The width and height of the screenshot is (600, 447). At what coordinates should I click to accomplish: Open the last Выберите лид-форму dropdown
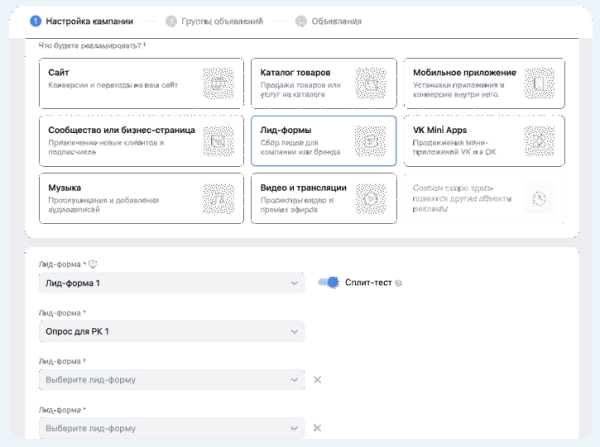pos(171,428)
